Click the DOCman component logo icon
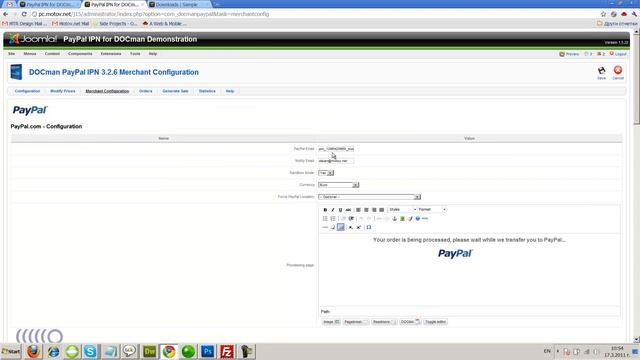The height and width of the screenshot is (360, 640). (16, 72)
